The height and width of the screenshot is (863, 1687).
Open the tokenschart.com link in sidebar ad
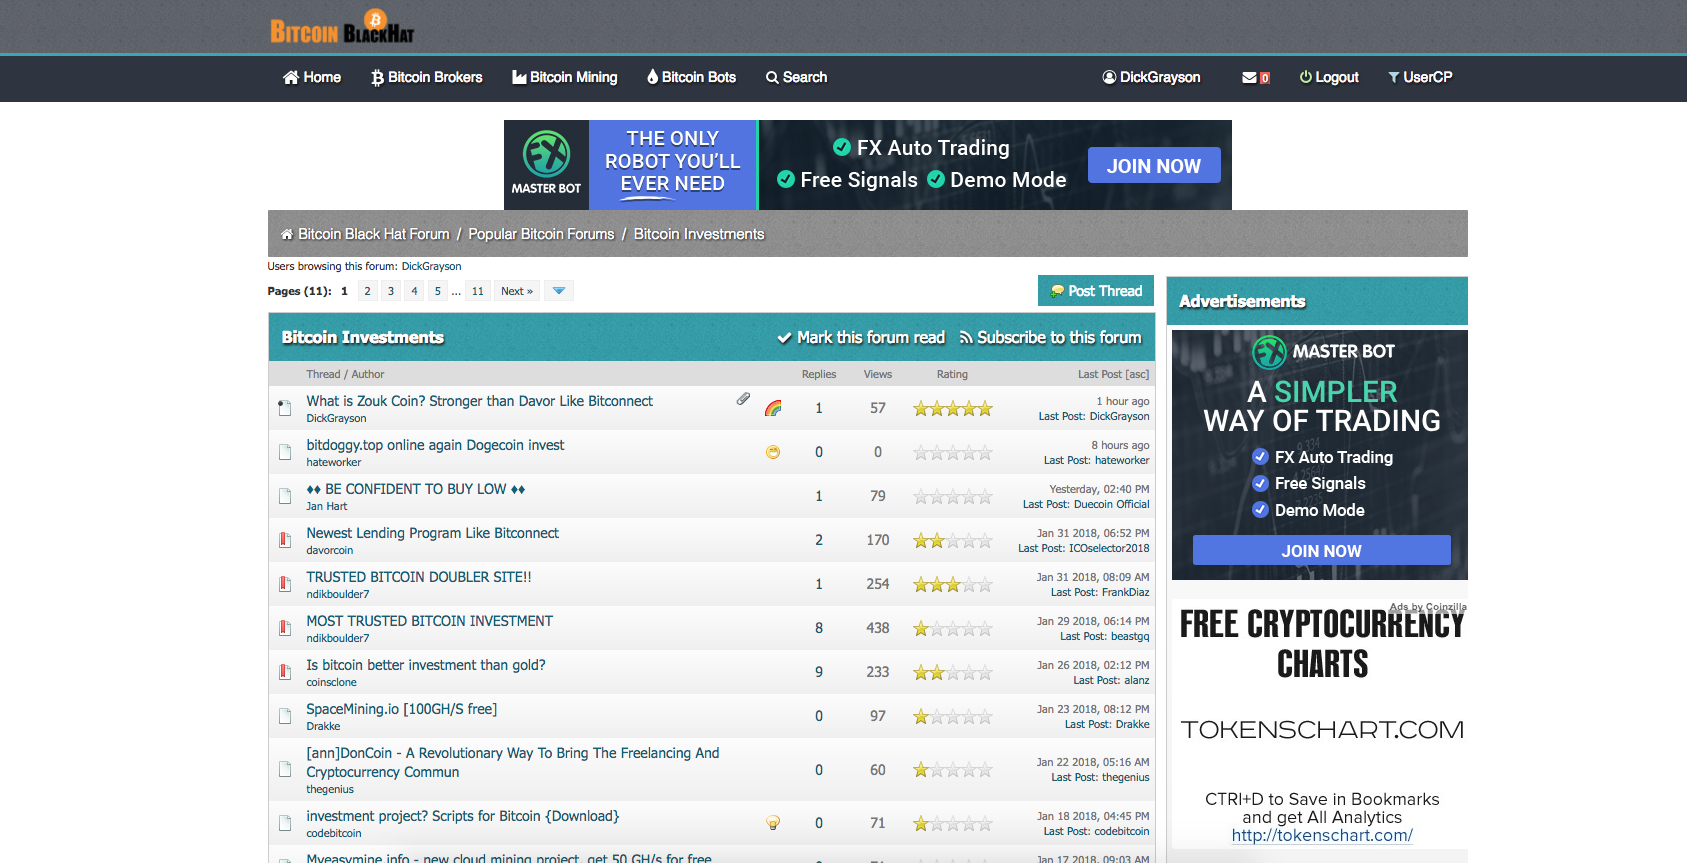pyautogui.click(x=1322, y=835)
